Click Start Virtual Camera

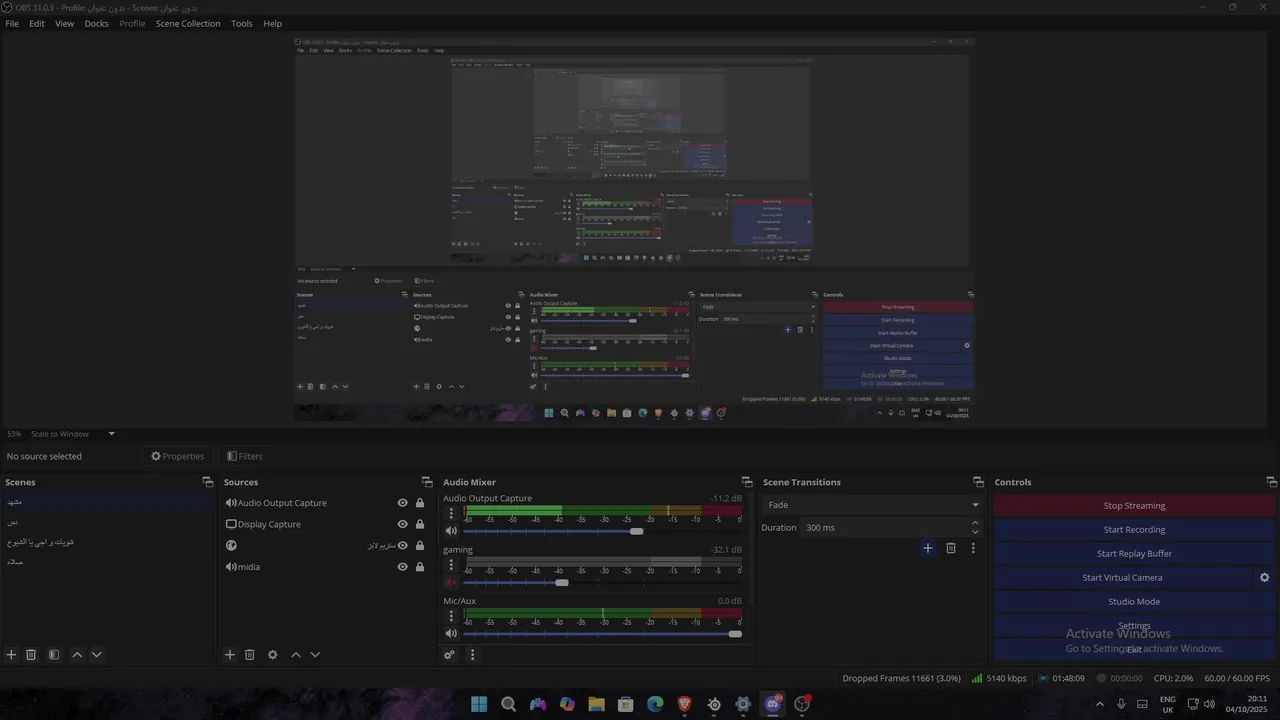1122,578
